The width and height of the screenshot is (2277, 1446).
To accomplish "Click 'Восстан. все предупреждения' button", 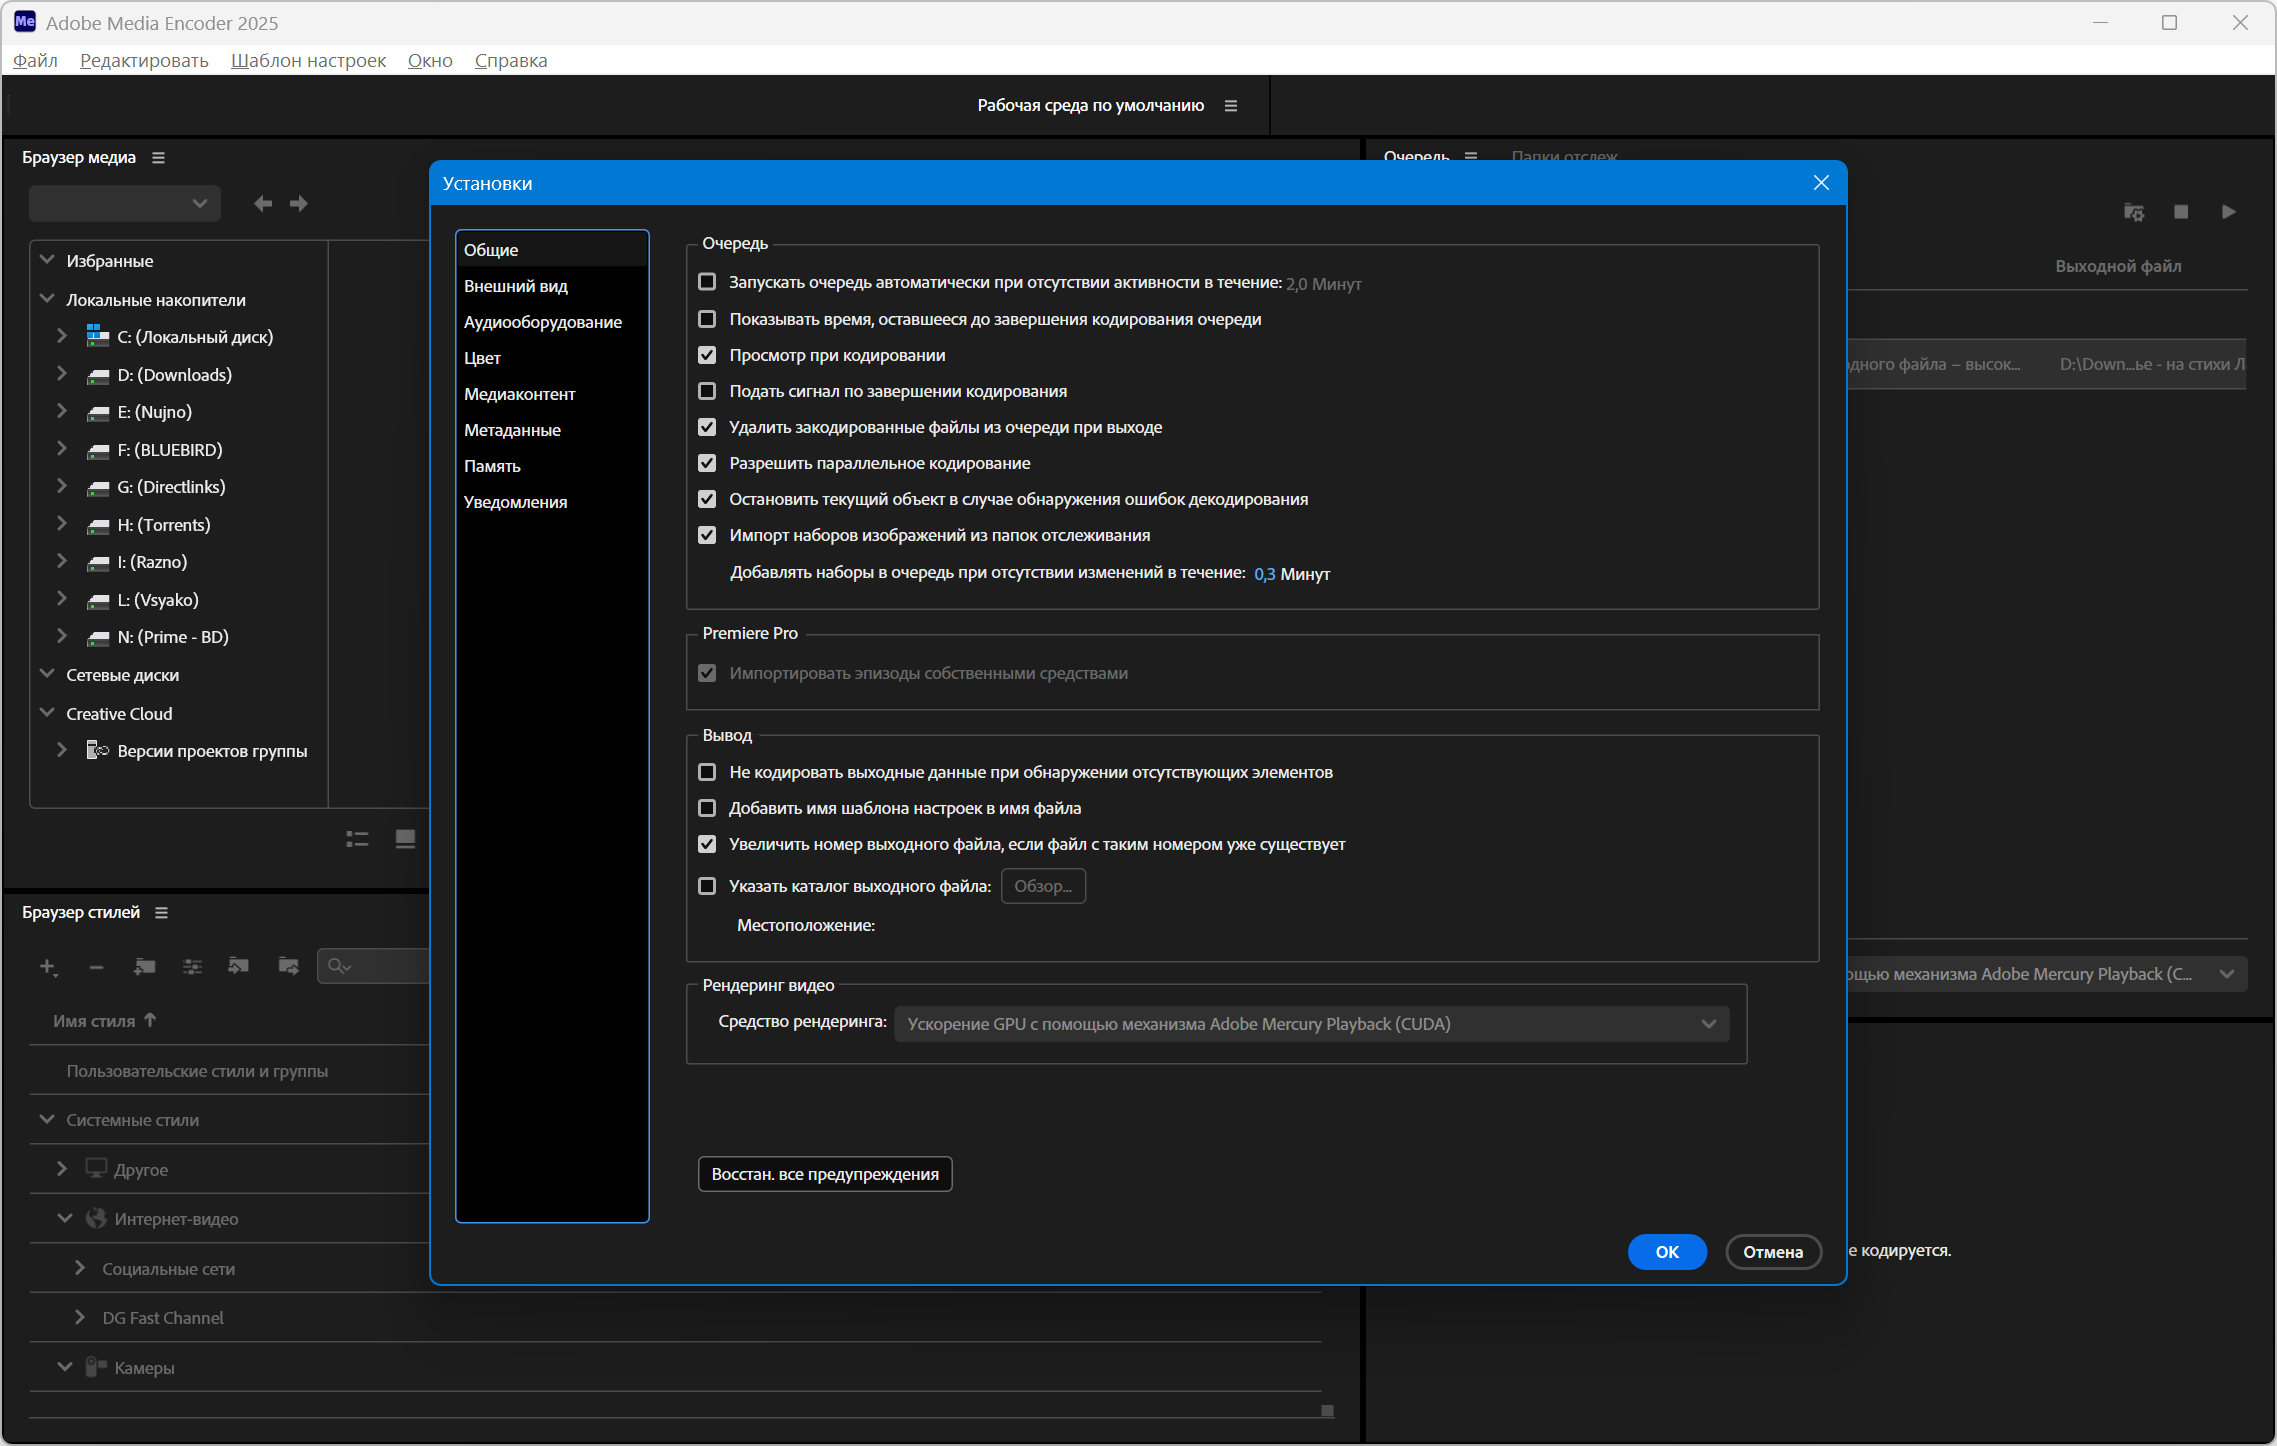I will (x=824, y=1174).
